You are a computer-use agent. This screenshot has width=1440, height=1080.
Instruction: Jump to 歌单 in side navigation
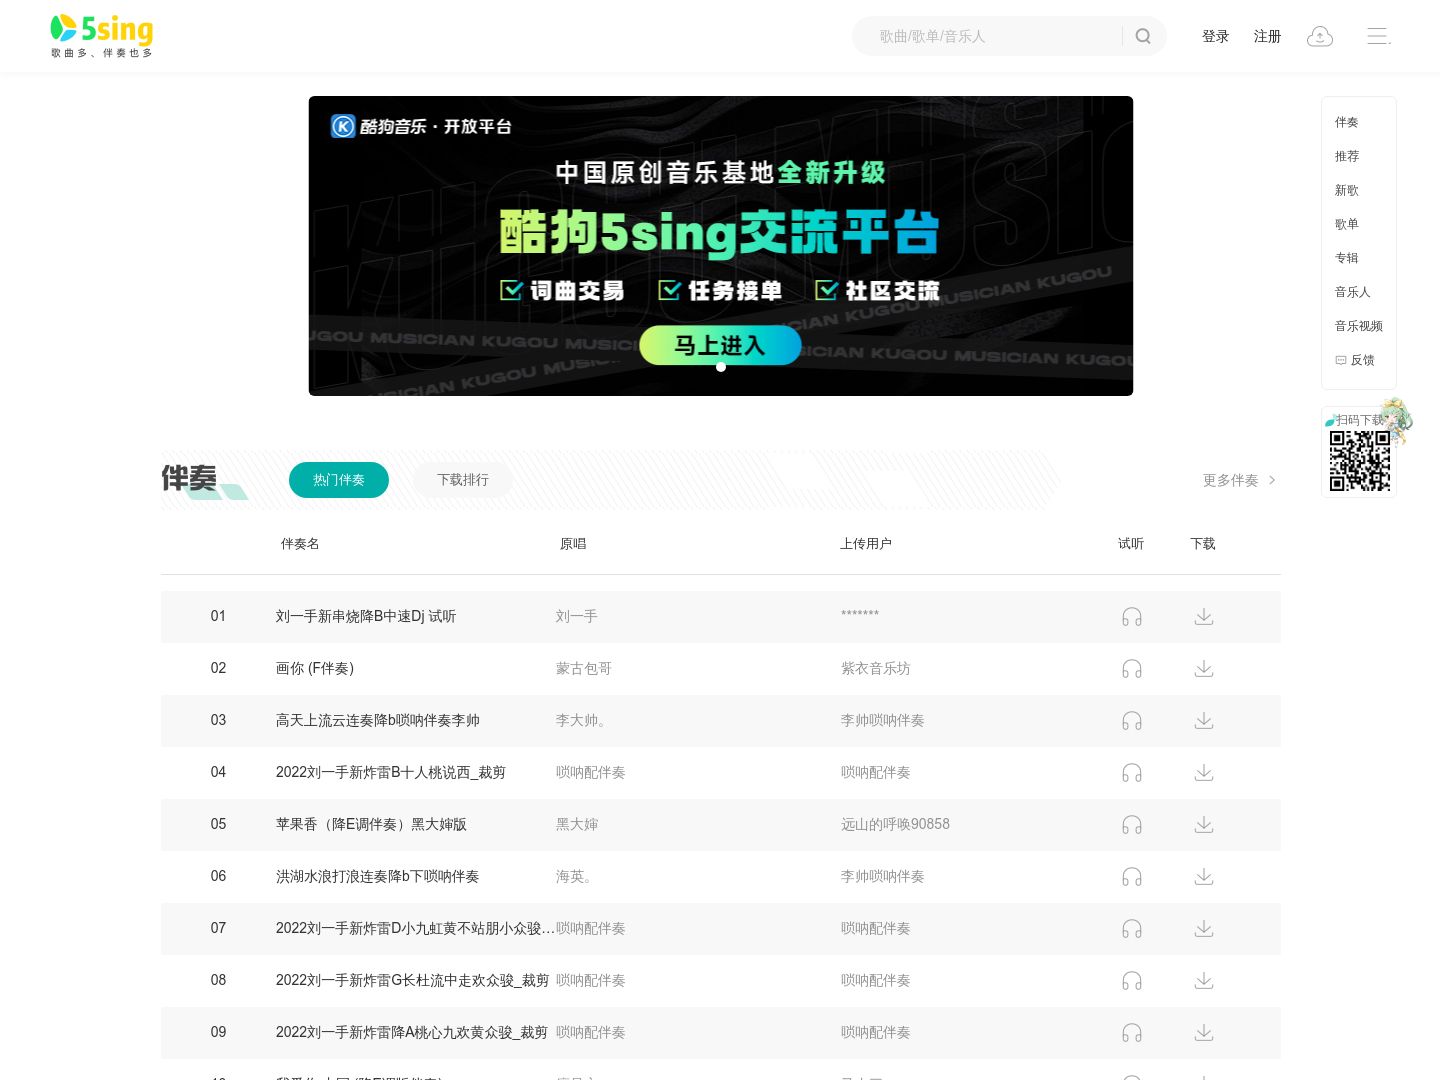[1347, 224]
